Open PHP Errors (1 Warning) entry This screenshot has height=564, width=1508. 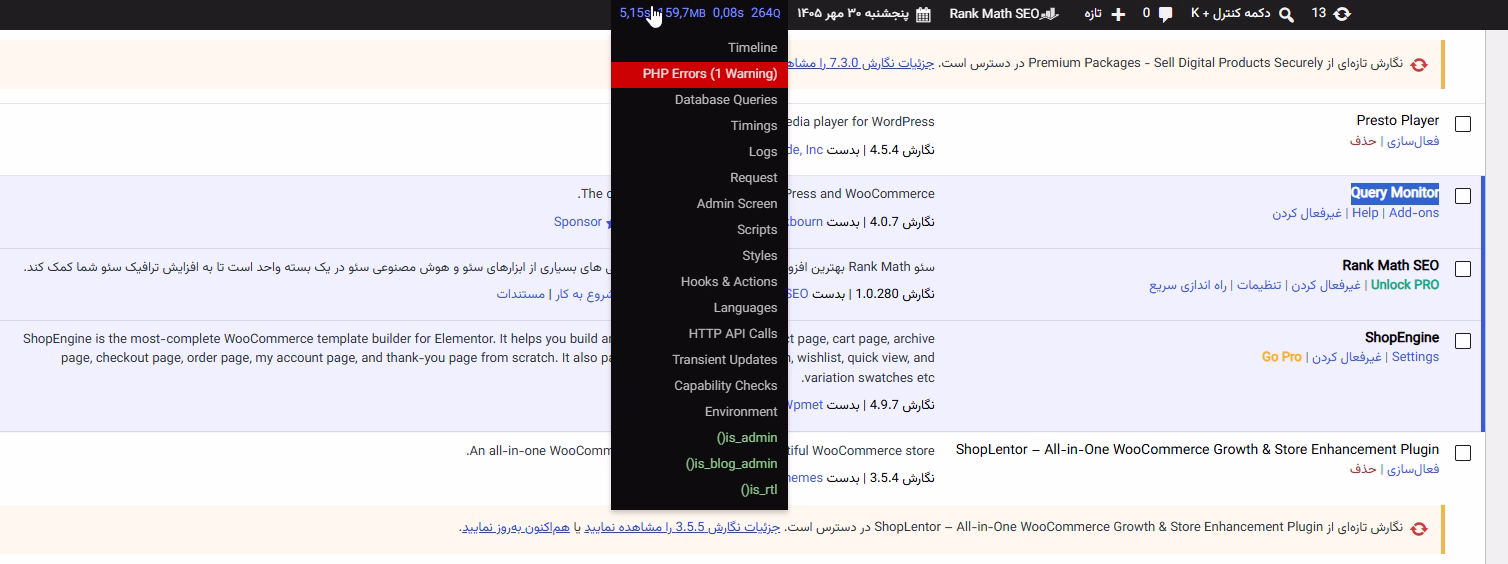699,73
